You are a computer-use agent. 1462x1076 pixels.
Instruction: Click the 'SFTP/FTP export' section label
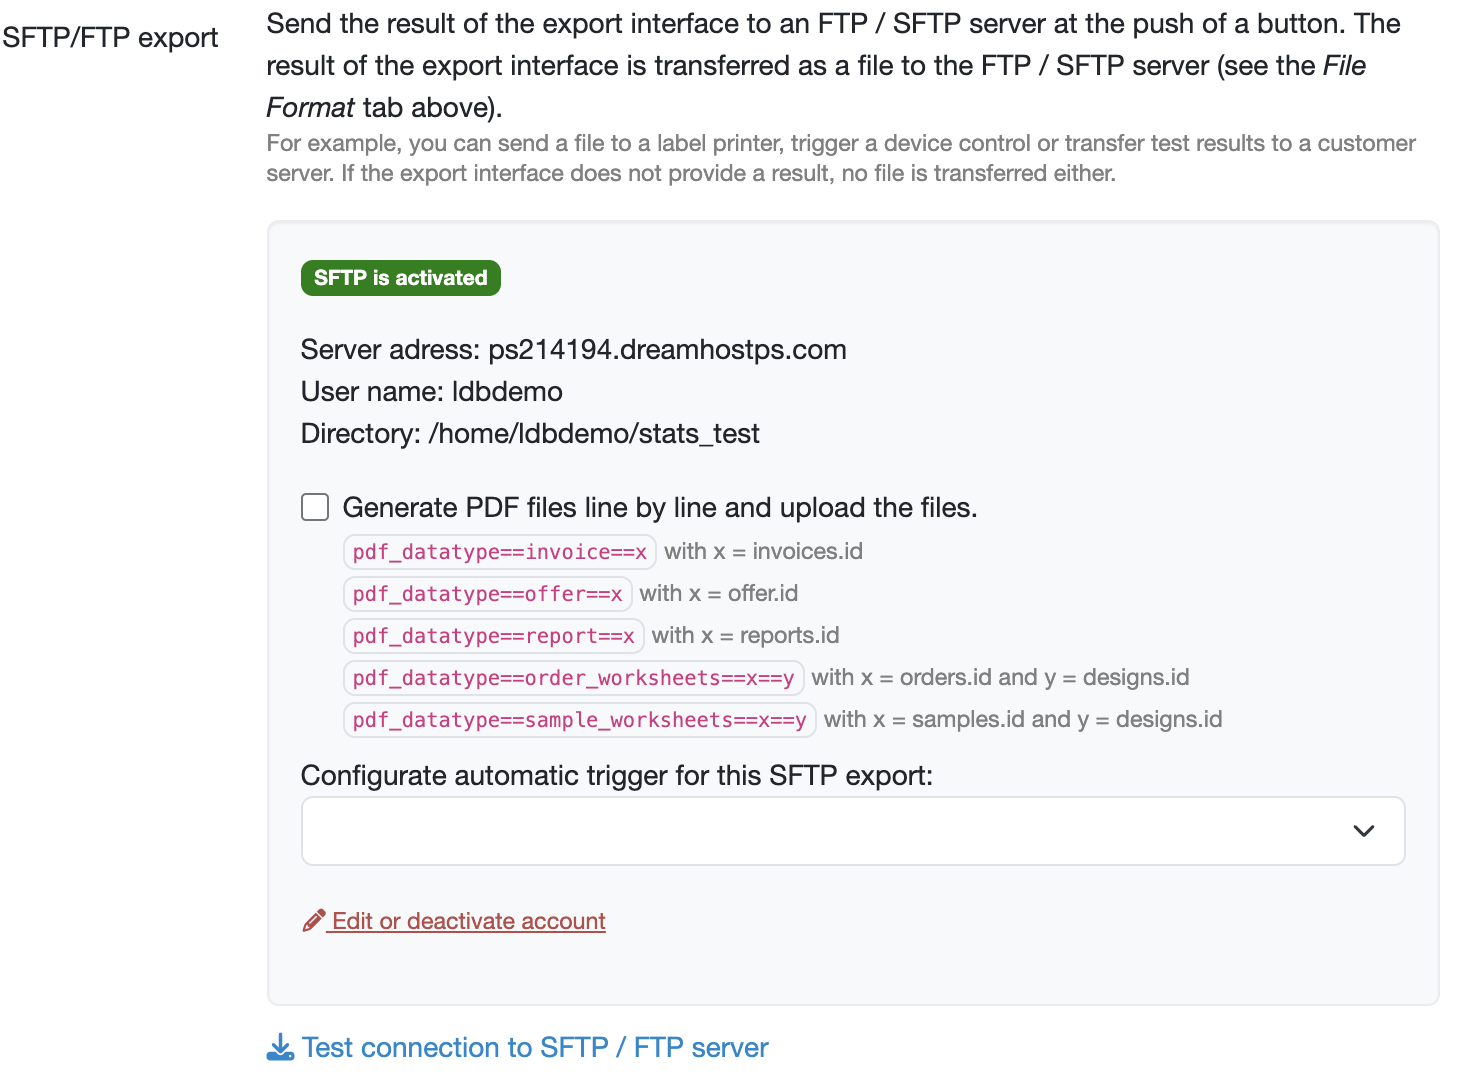tap(110, 38)
